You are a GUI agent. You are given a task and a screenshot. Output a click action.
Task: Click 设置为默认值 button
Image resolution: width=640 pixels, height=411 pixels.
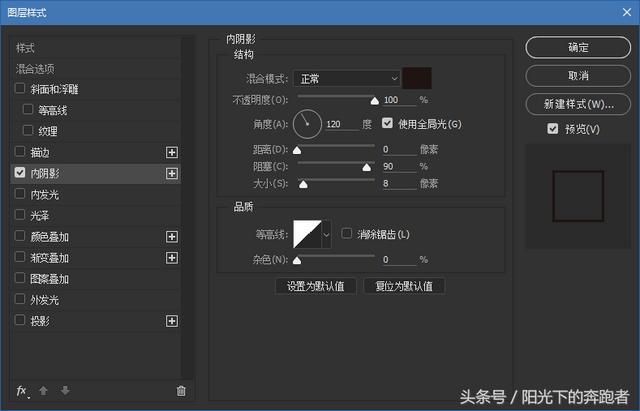[x=316, y=286]
